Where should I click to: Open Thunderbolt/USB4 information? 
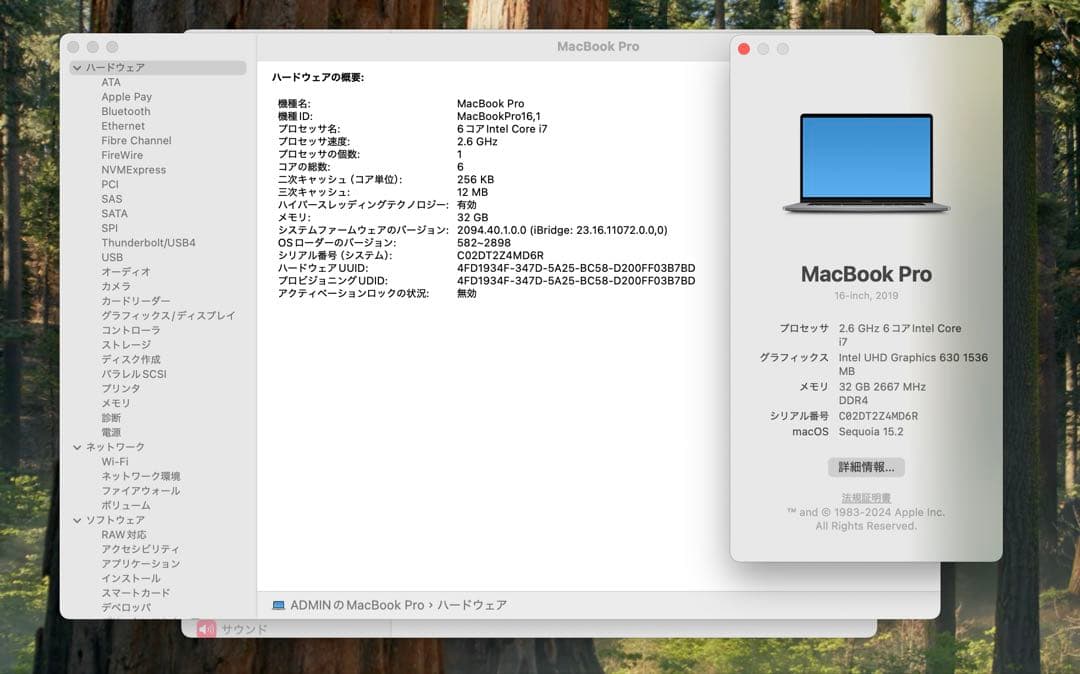coord(148,242)
